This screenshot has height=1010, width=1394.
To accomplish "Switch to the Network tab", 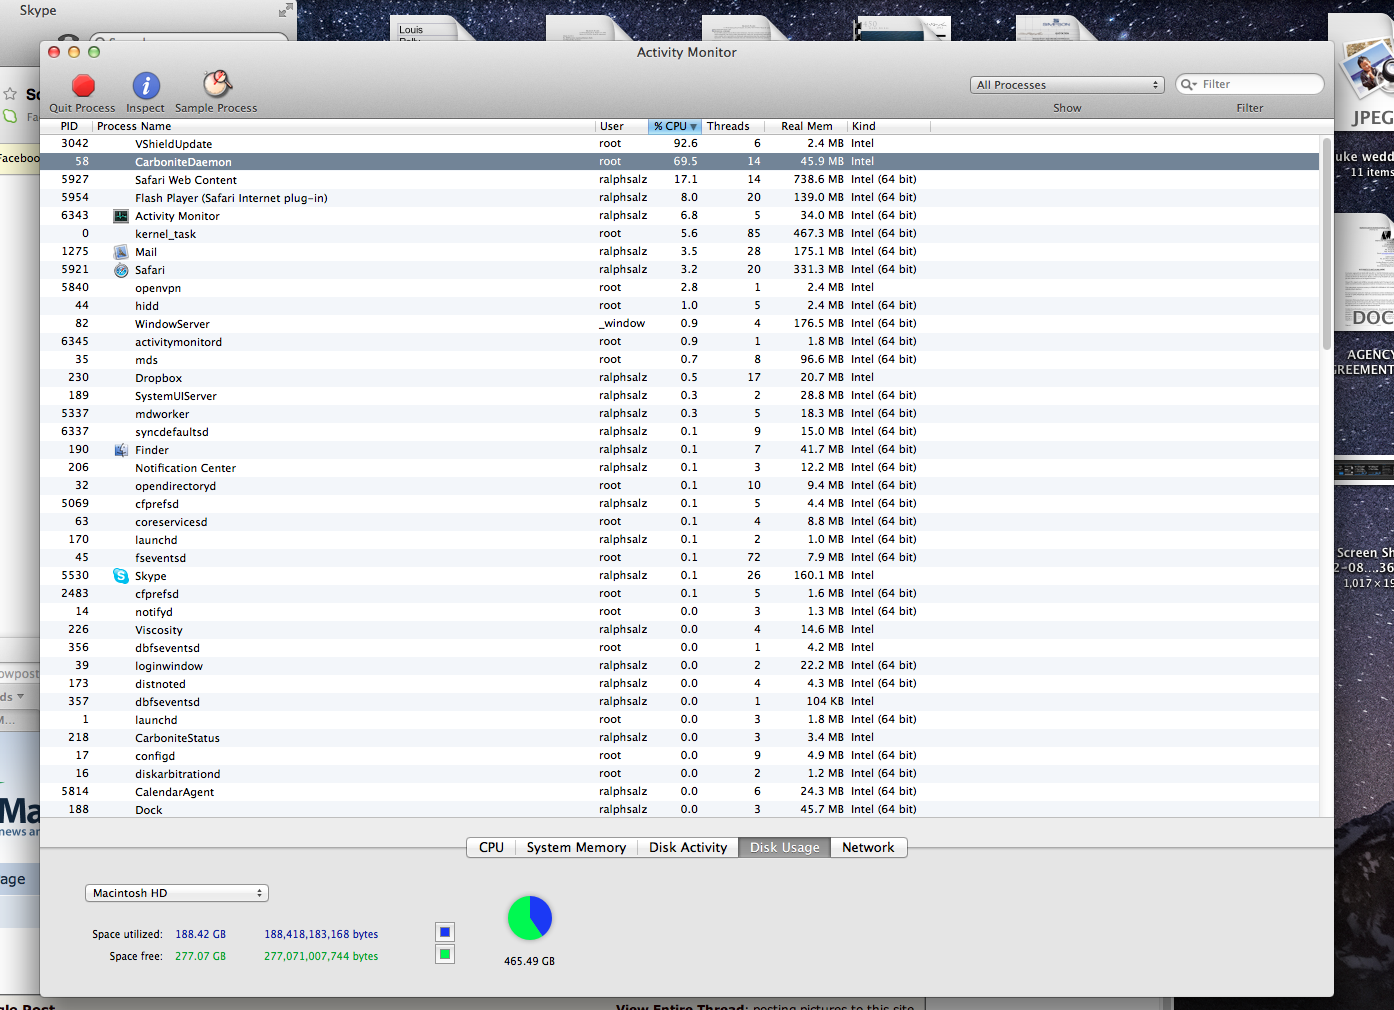I will pyautogui.click(x=868, y=847).
